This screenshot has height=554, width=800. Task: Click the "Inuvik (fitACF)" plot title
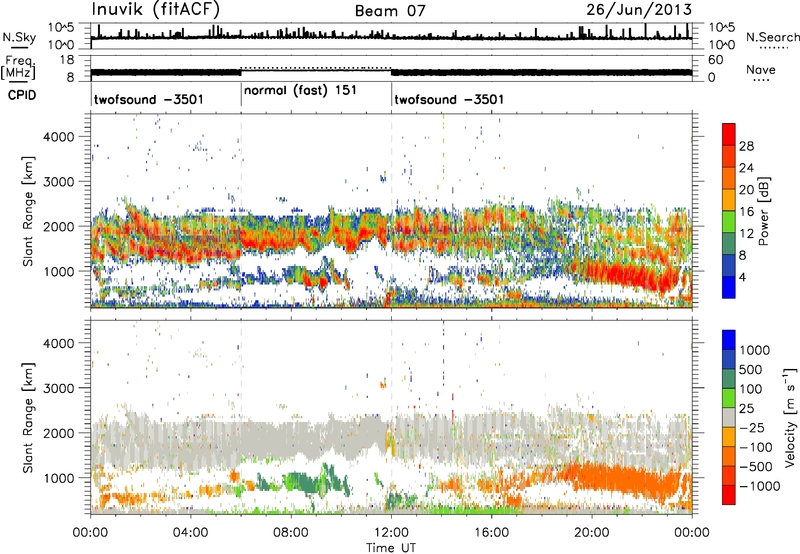[x=155, y=10]
